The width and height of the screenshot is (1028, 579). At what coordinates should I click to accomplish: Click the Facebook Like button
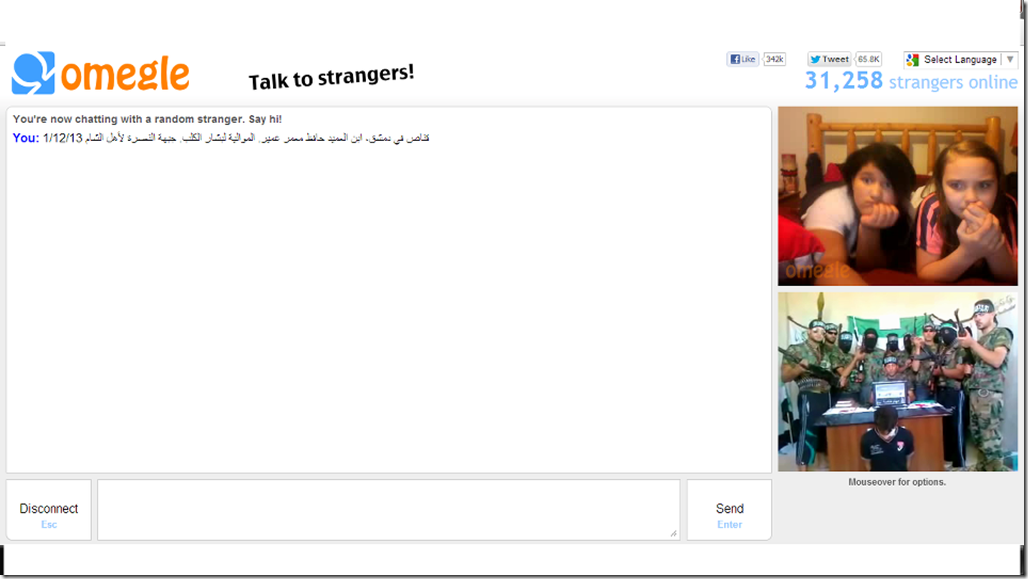tap(742, 59)
